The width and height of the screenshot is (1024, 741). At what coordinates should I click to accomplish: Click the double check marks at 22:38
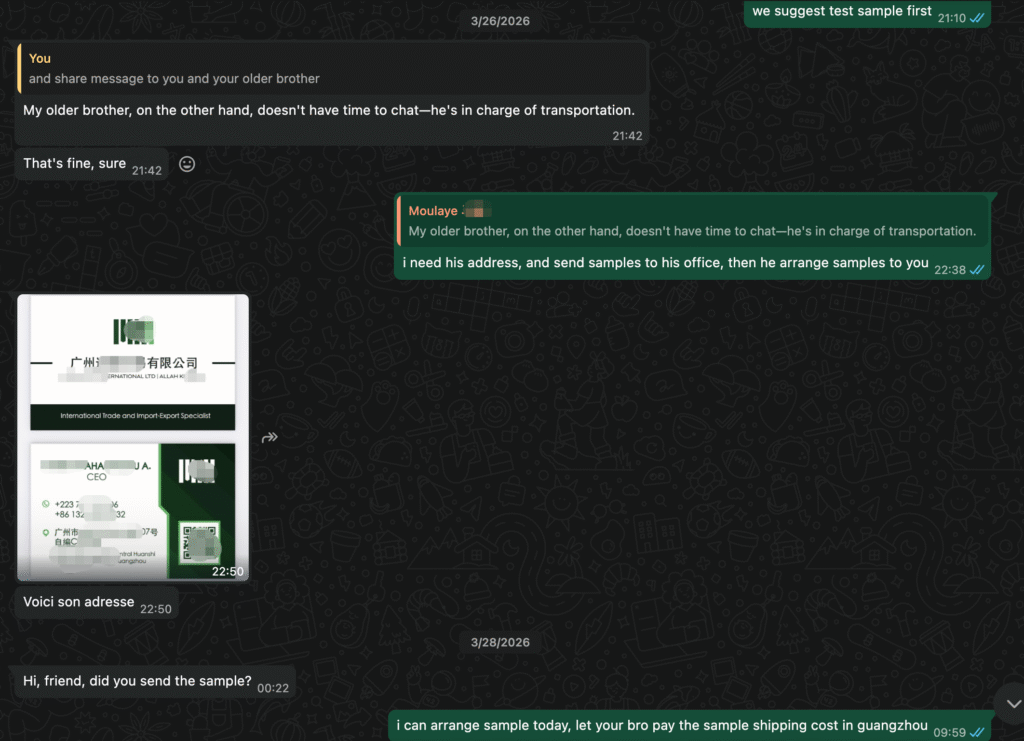coord(977,269)
